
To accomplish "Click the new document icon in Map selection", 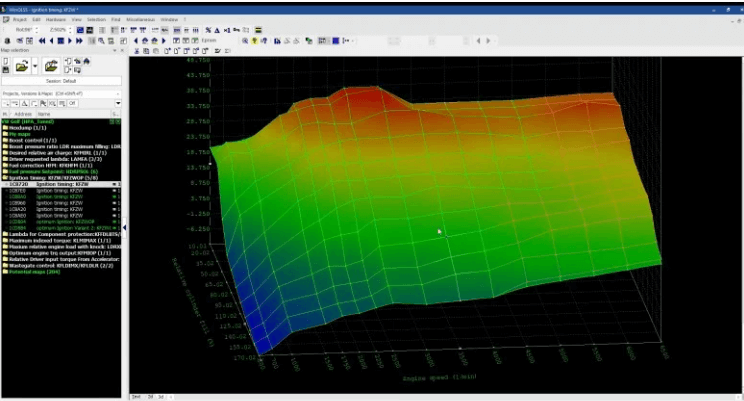I will tap(6, 62).
